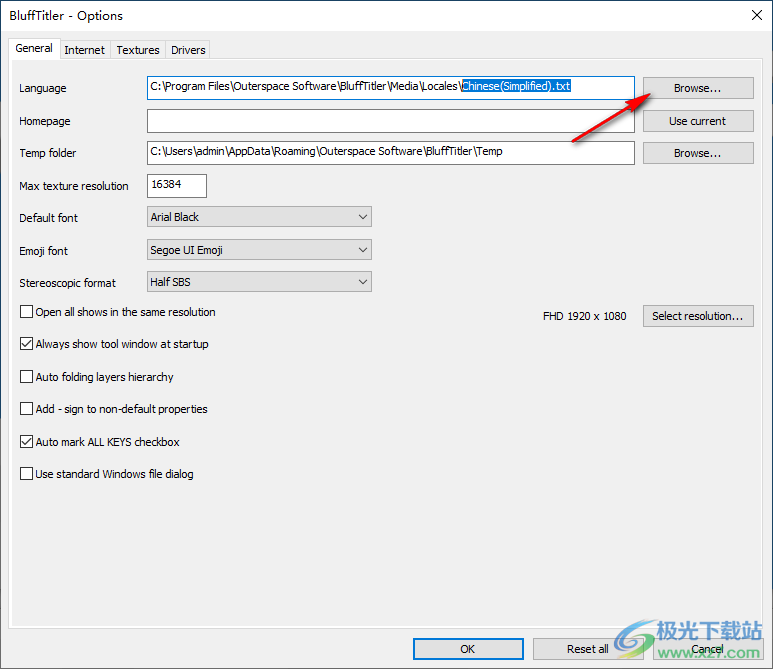This screenshot has height=669, width=773.
Task: Open the Textures tab
Action: coord(138,50)
